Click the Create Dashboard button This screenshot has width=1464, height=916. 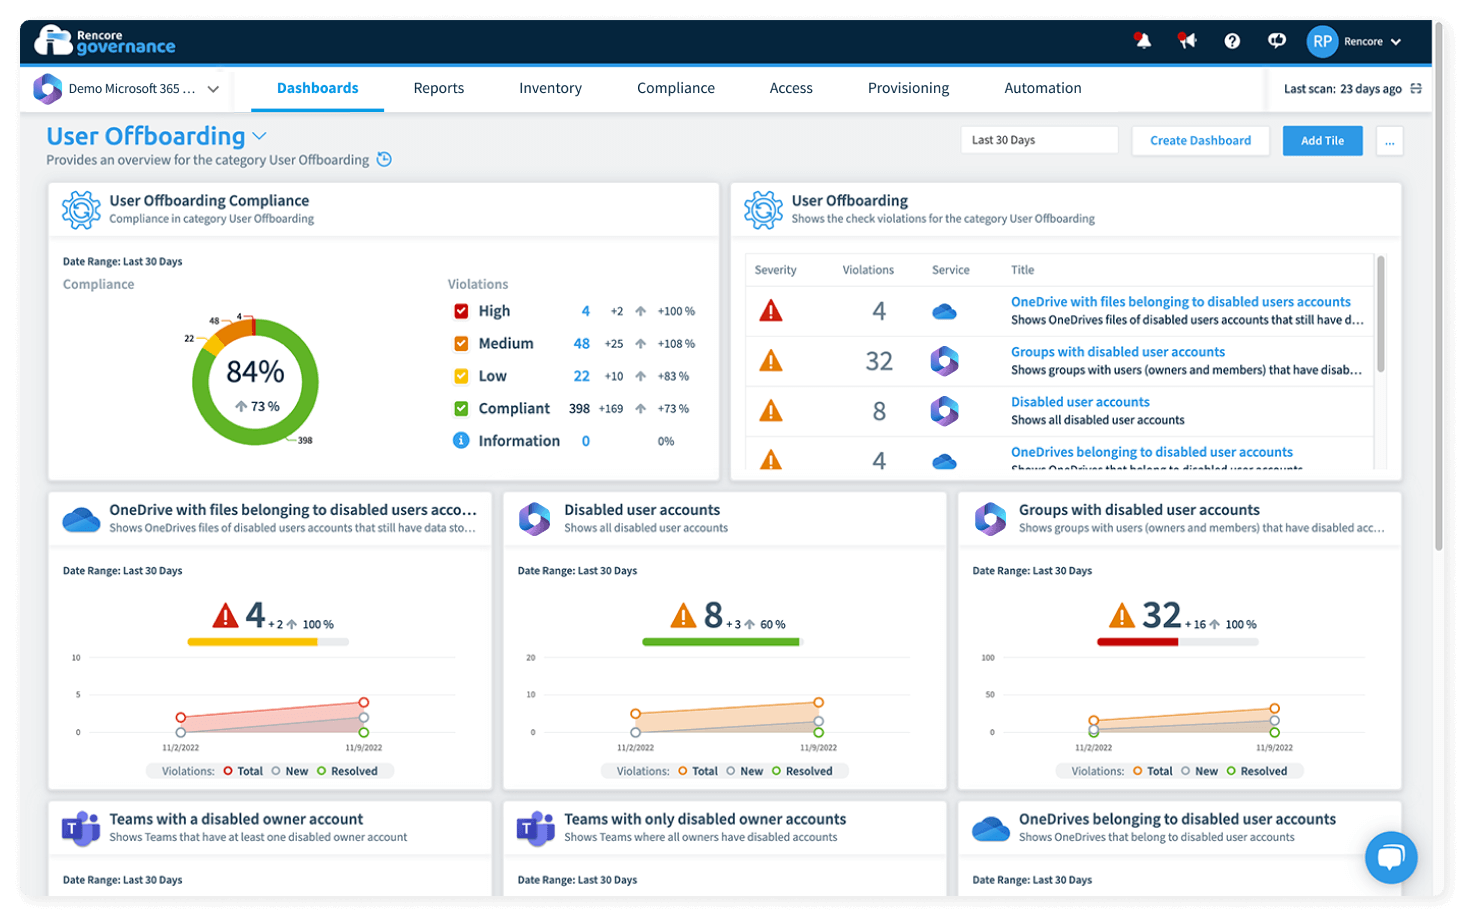click(x=1200, y=140)
